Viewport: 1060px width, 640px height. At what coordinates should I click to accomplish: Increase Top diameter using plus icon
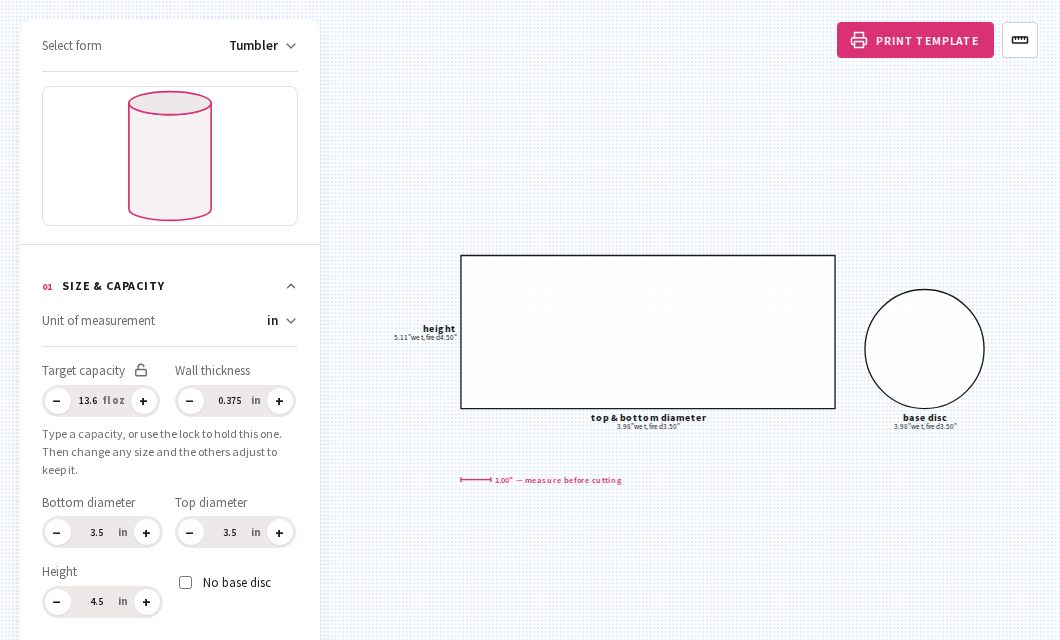(x=279, y=533)
